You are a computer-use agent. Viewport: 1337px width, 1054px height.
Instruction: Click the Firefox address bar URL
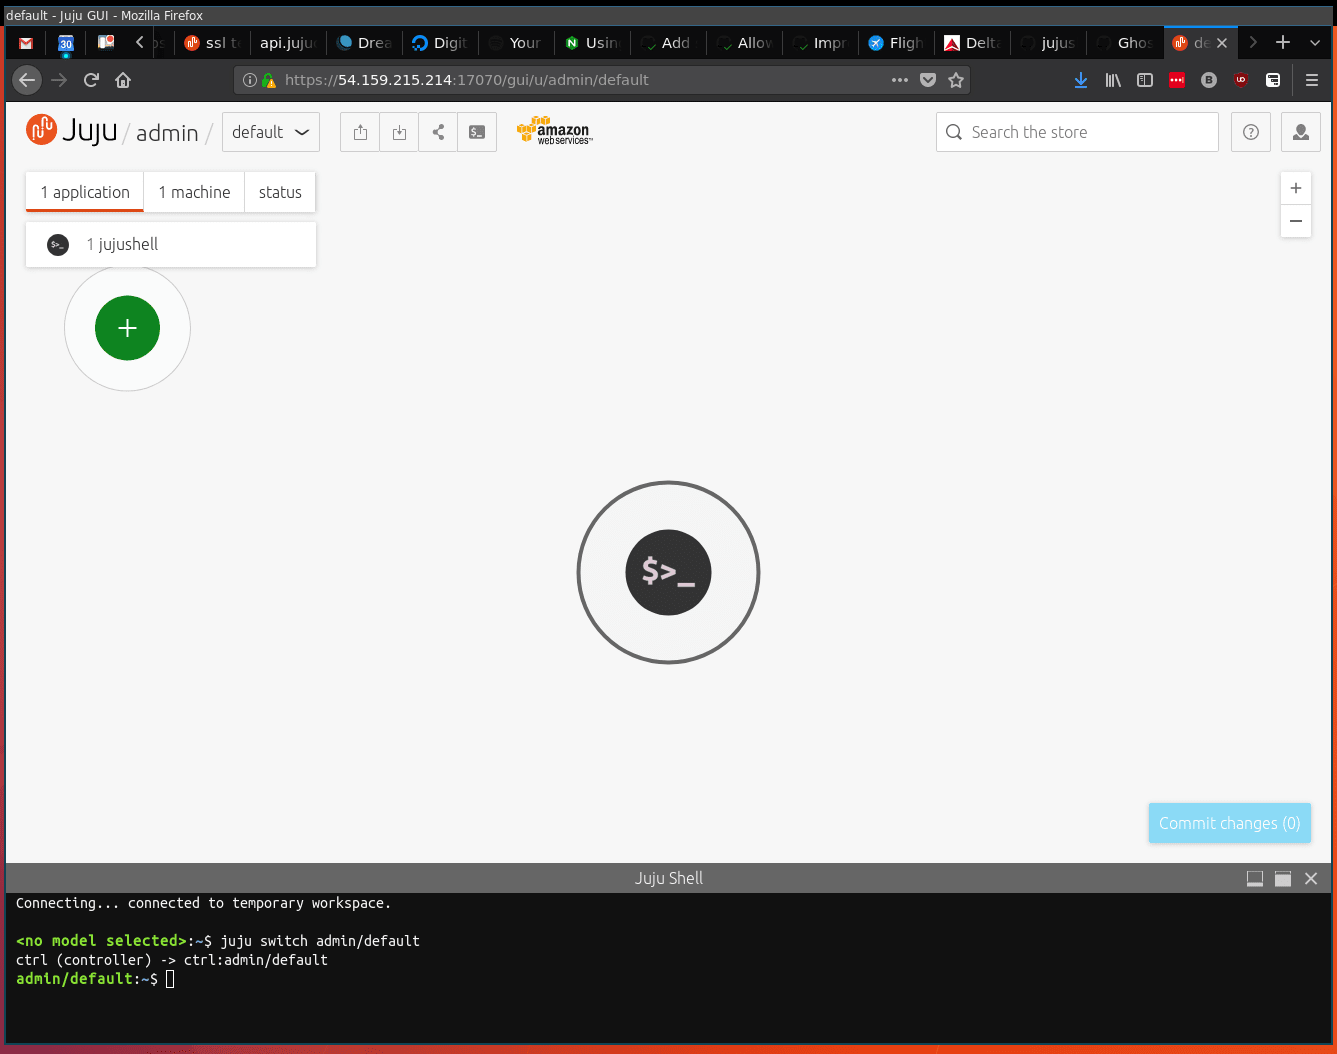pyautogui.click(x=467, y=80)
